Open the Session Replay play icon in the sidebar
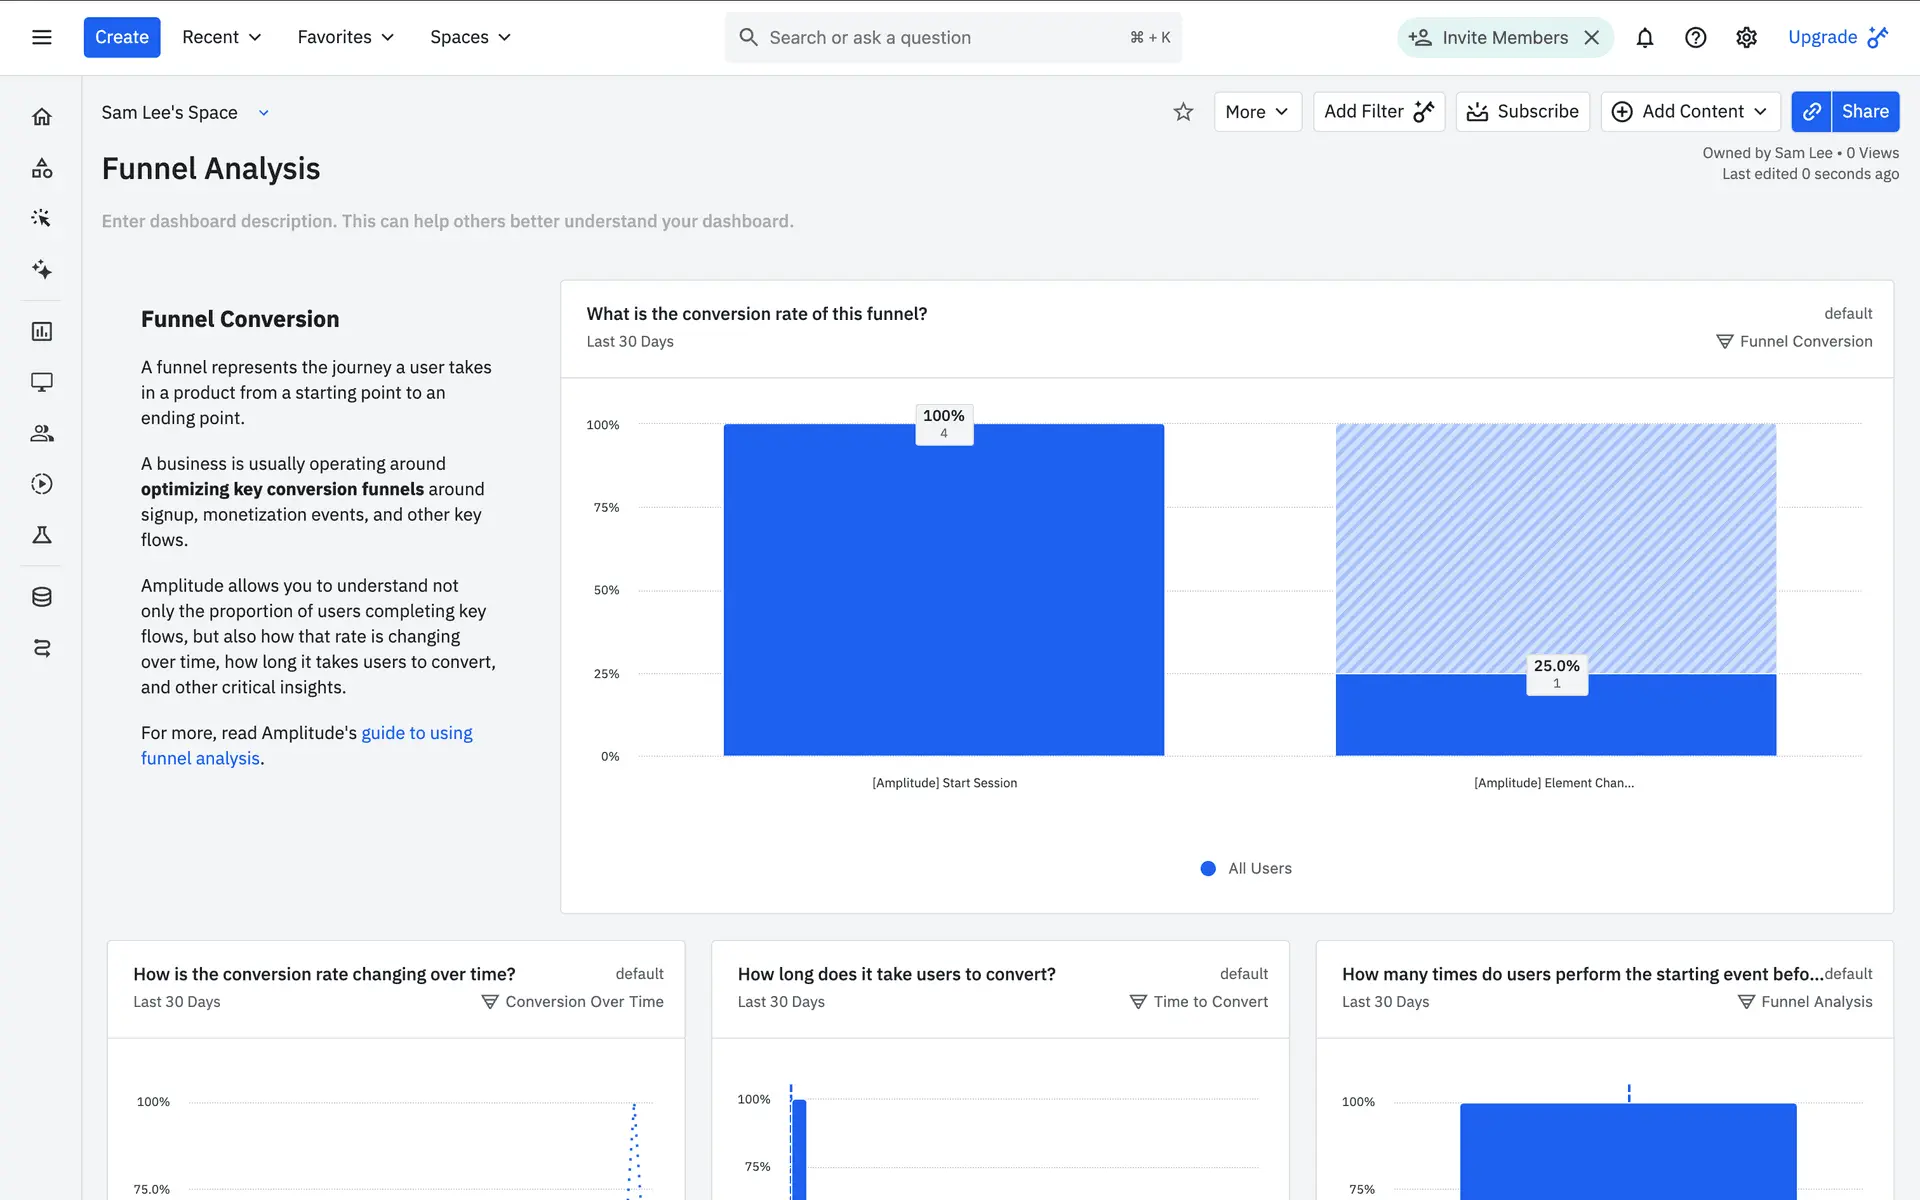 [x=41, y=484]
